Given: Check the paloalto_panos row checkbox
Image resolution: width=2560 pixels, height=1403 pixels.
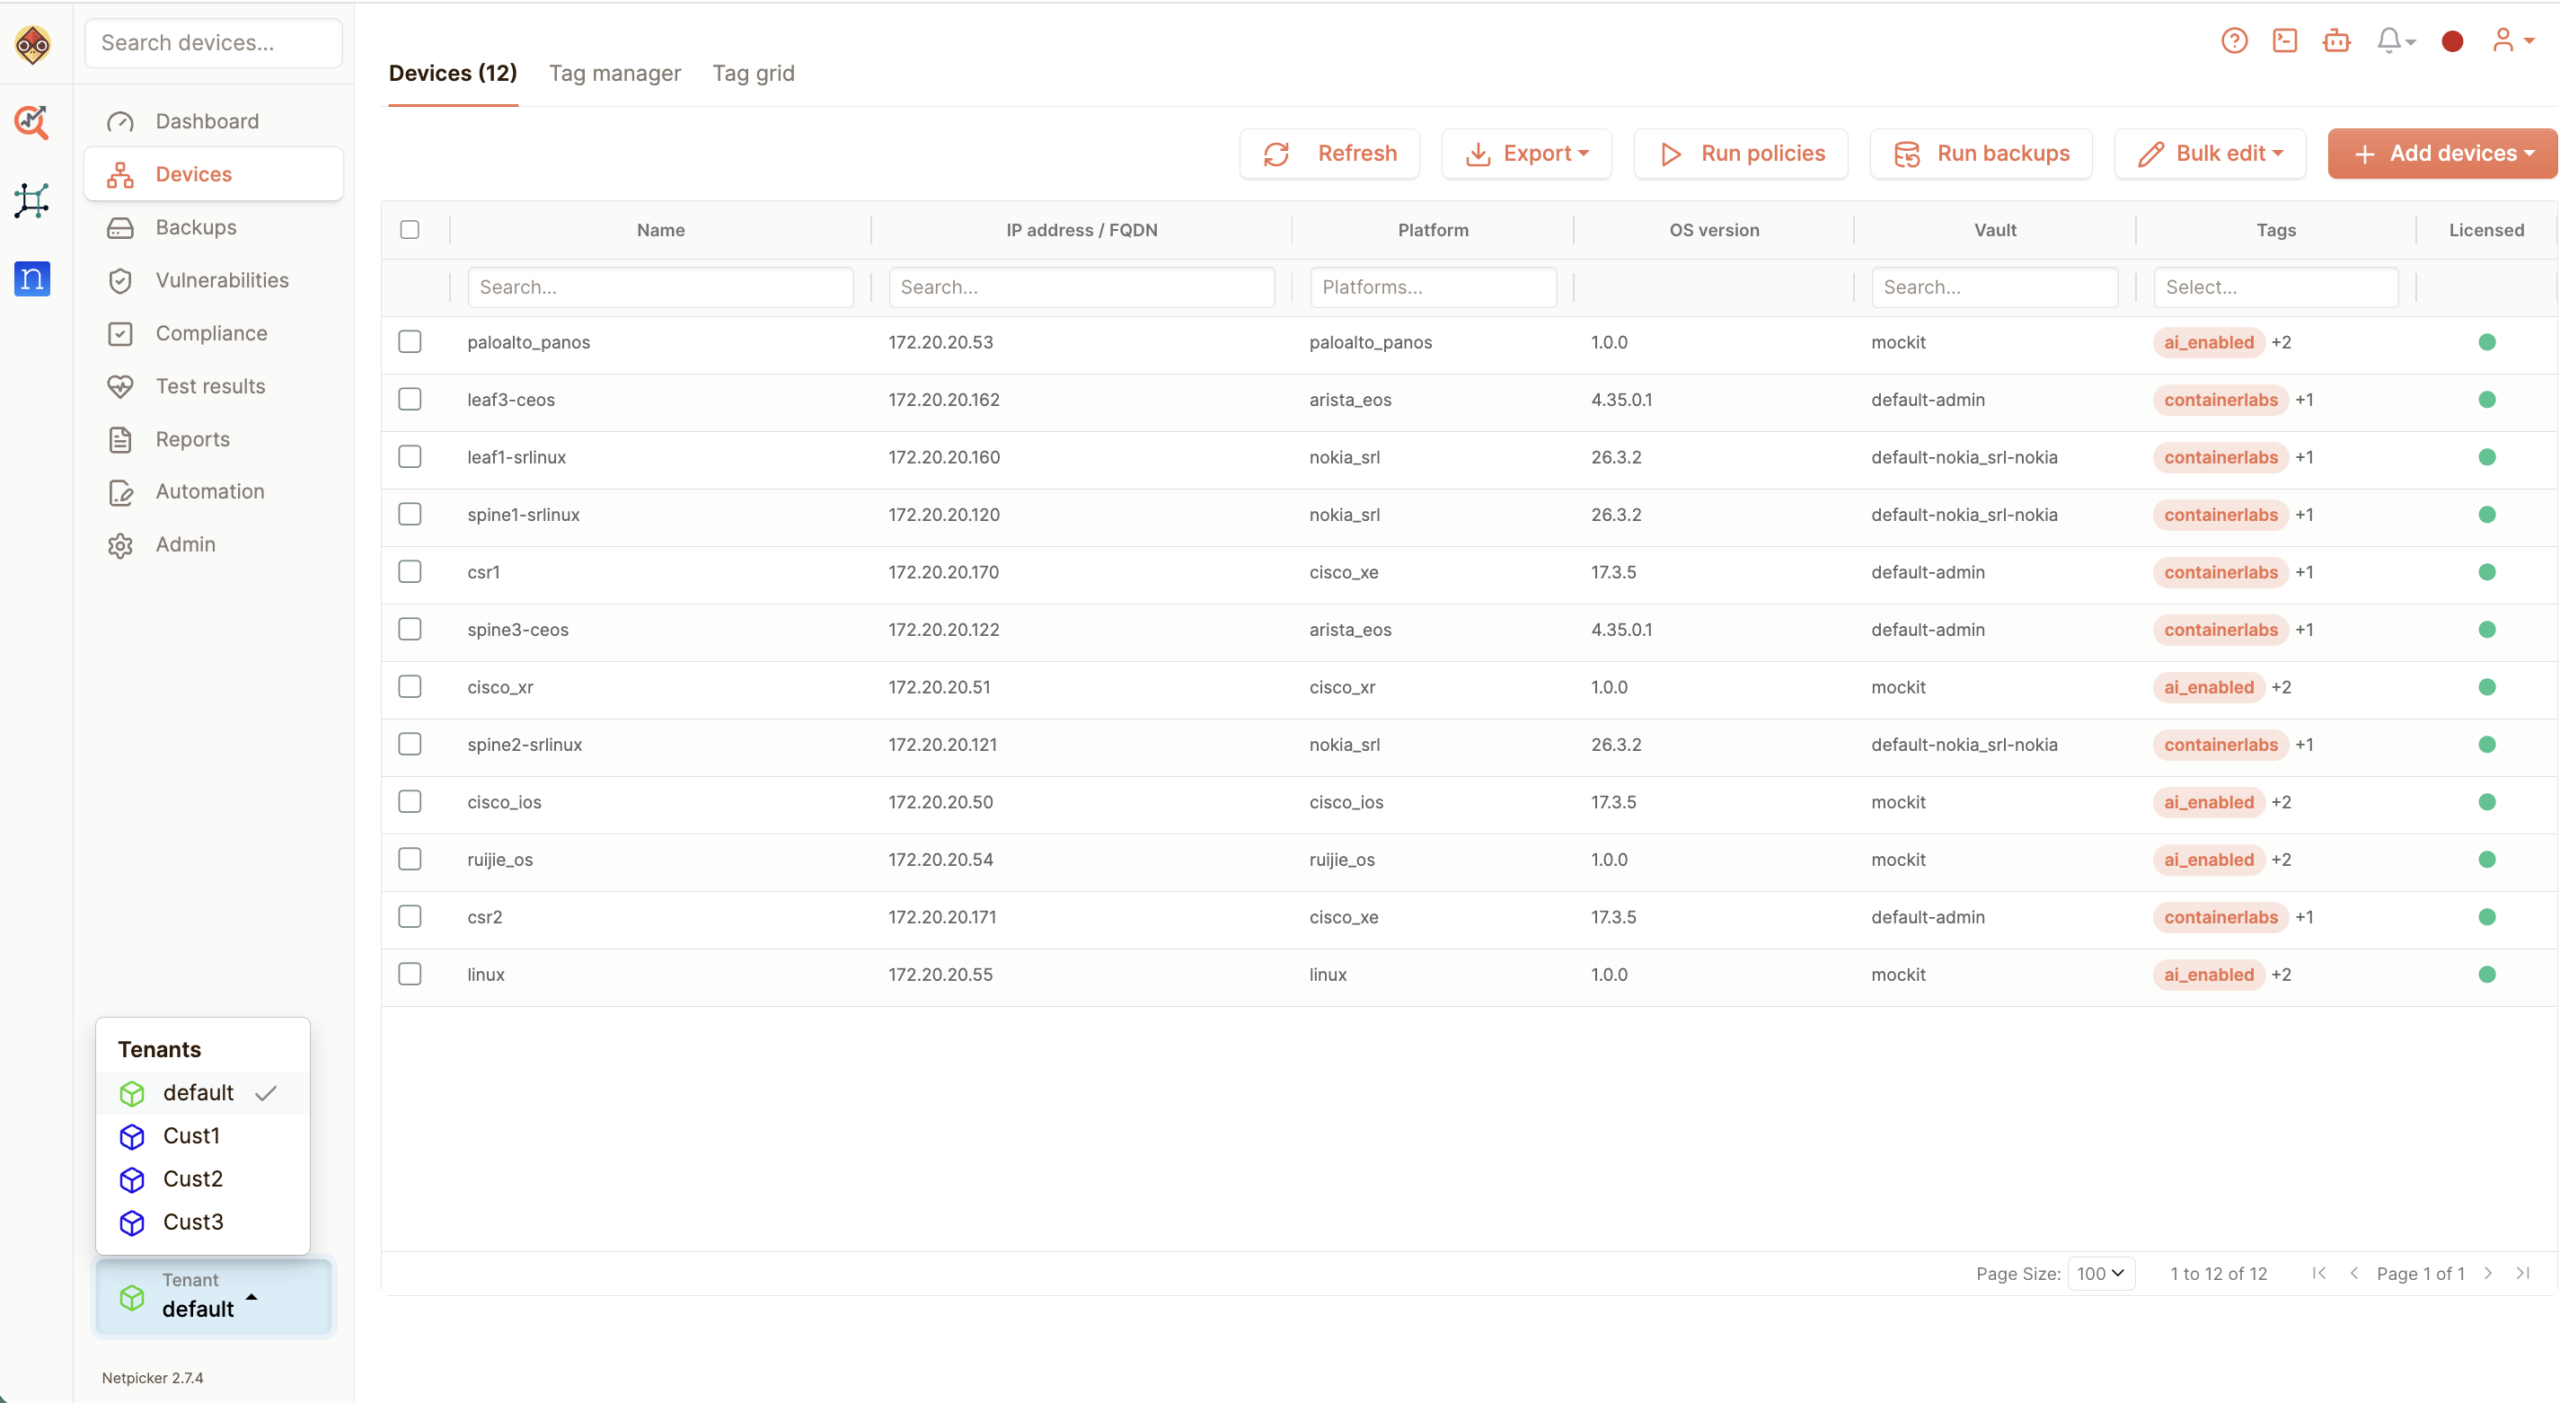Looking at the screenshot, I should [x=410, y=342].
